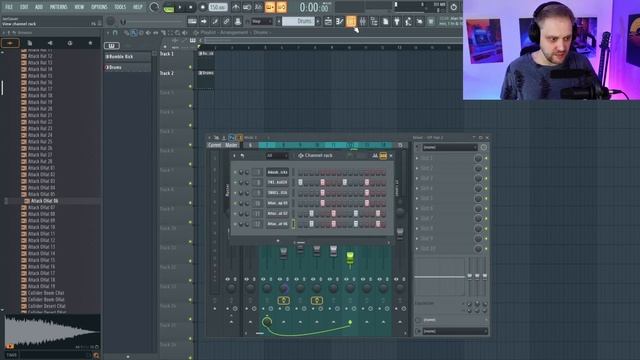Open the TOOLS menu
Image resolution: width=640 pixels, height=360 pixels.
pos(120,7)
